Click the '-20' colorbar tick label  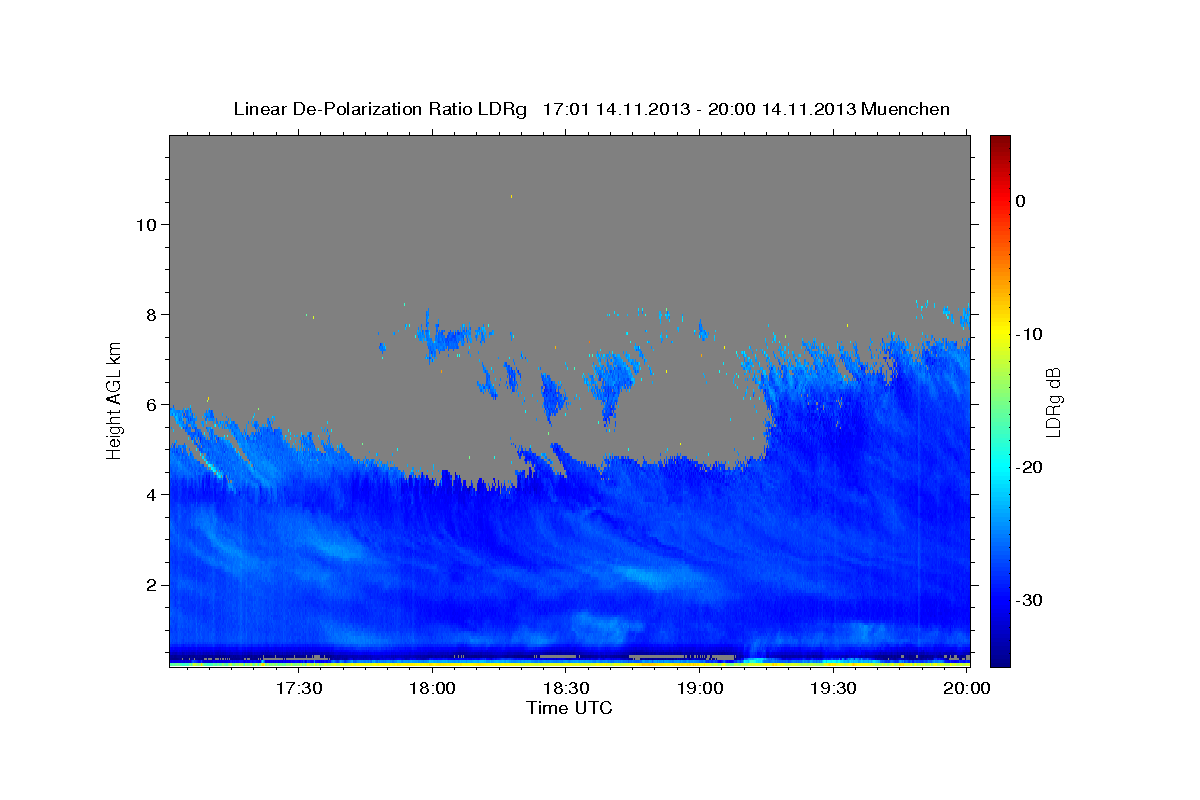1030,467
